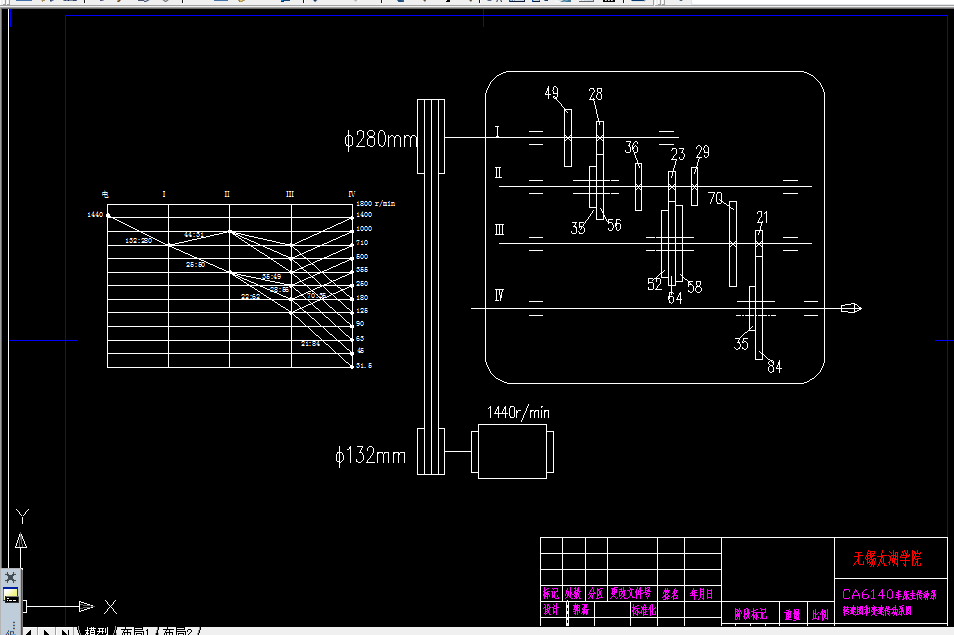This screenshot has width=954, height=635.
Task: Switch to the 布局2 layout tab
Action: [x=177, y=631]
